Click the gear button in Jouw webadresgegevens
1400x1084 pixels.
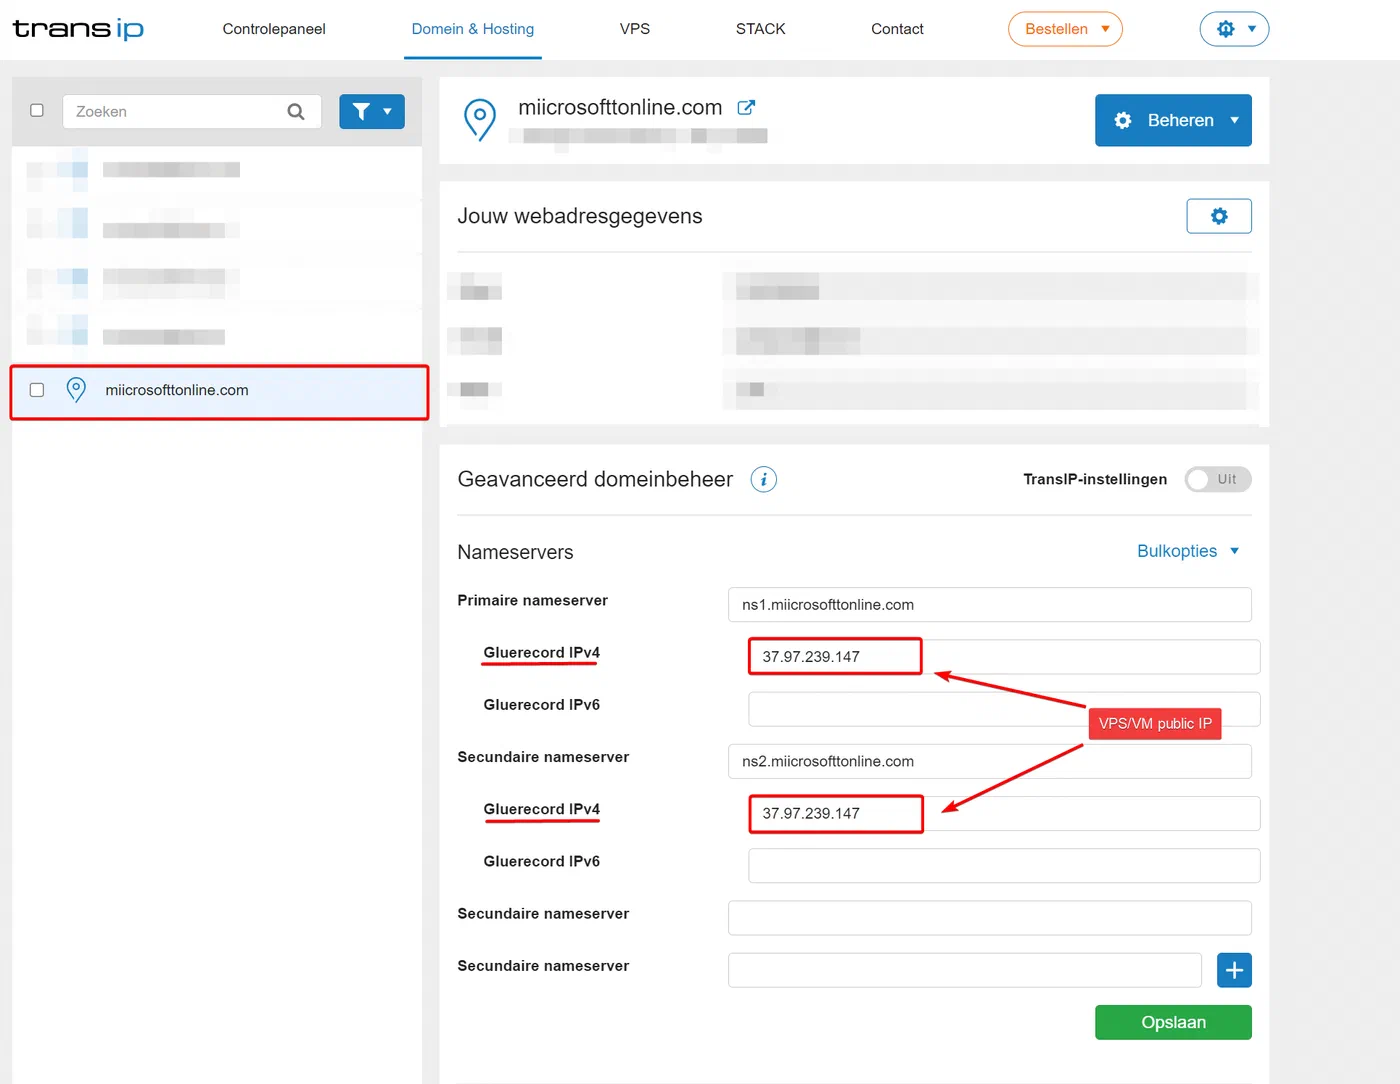[1219, 216]
